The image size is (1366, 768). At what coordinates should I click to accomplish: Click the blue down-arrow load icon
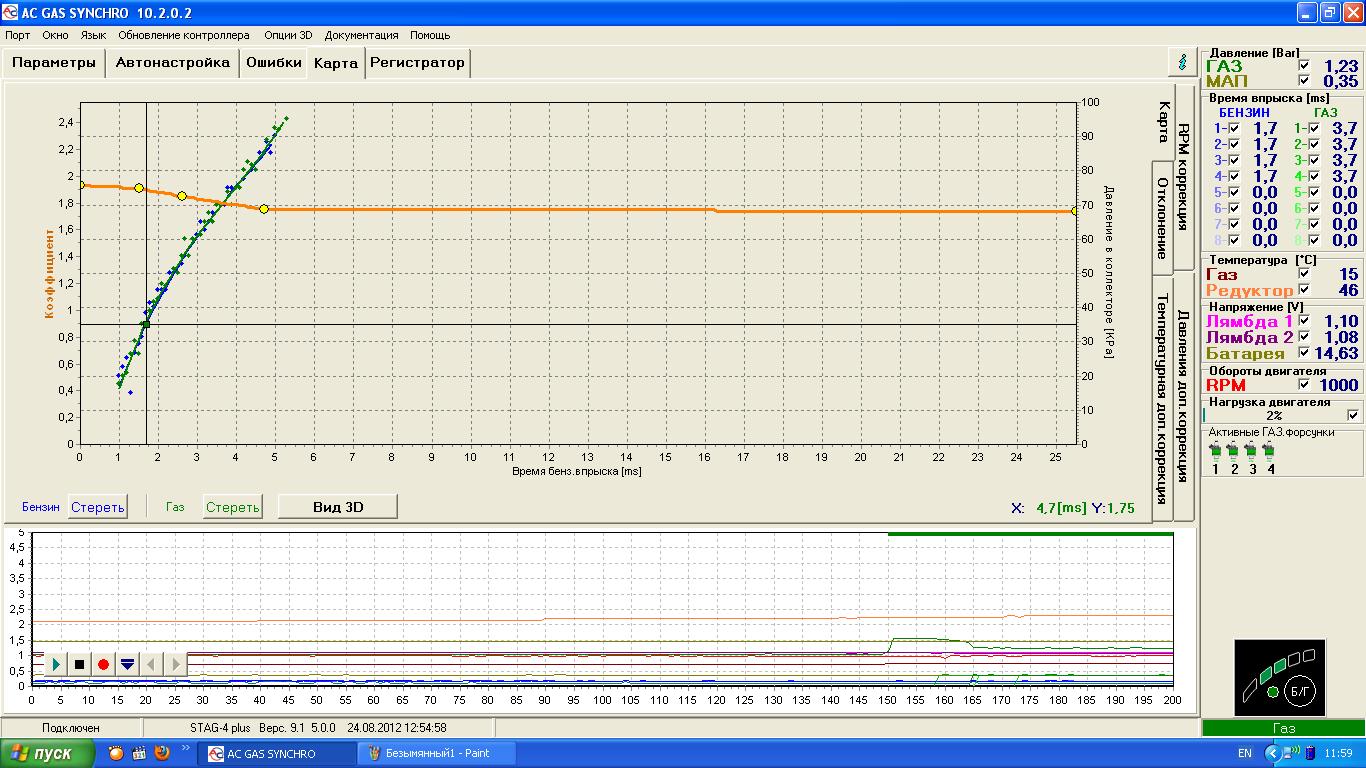tap(127, 664)
